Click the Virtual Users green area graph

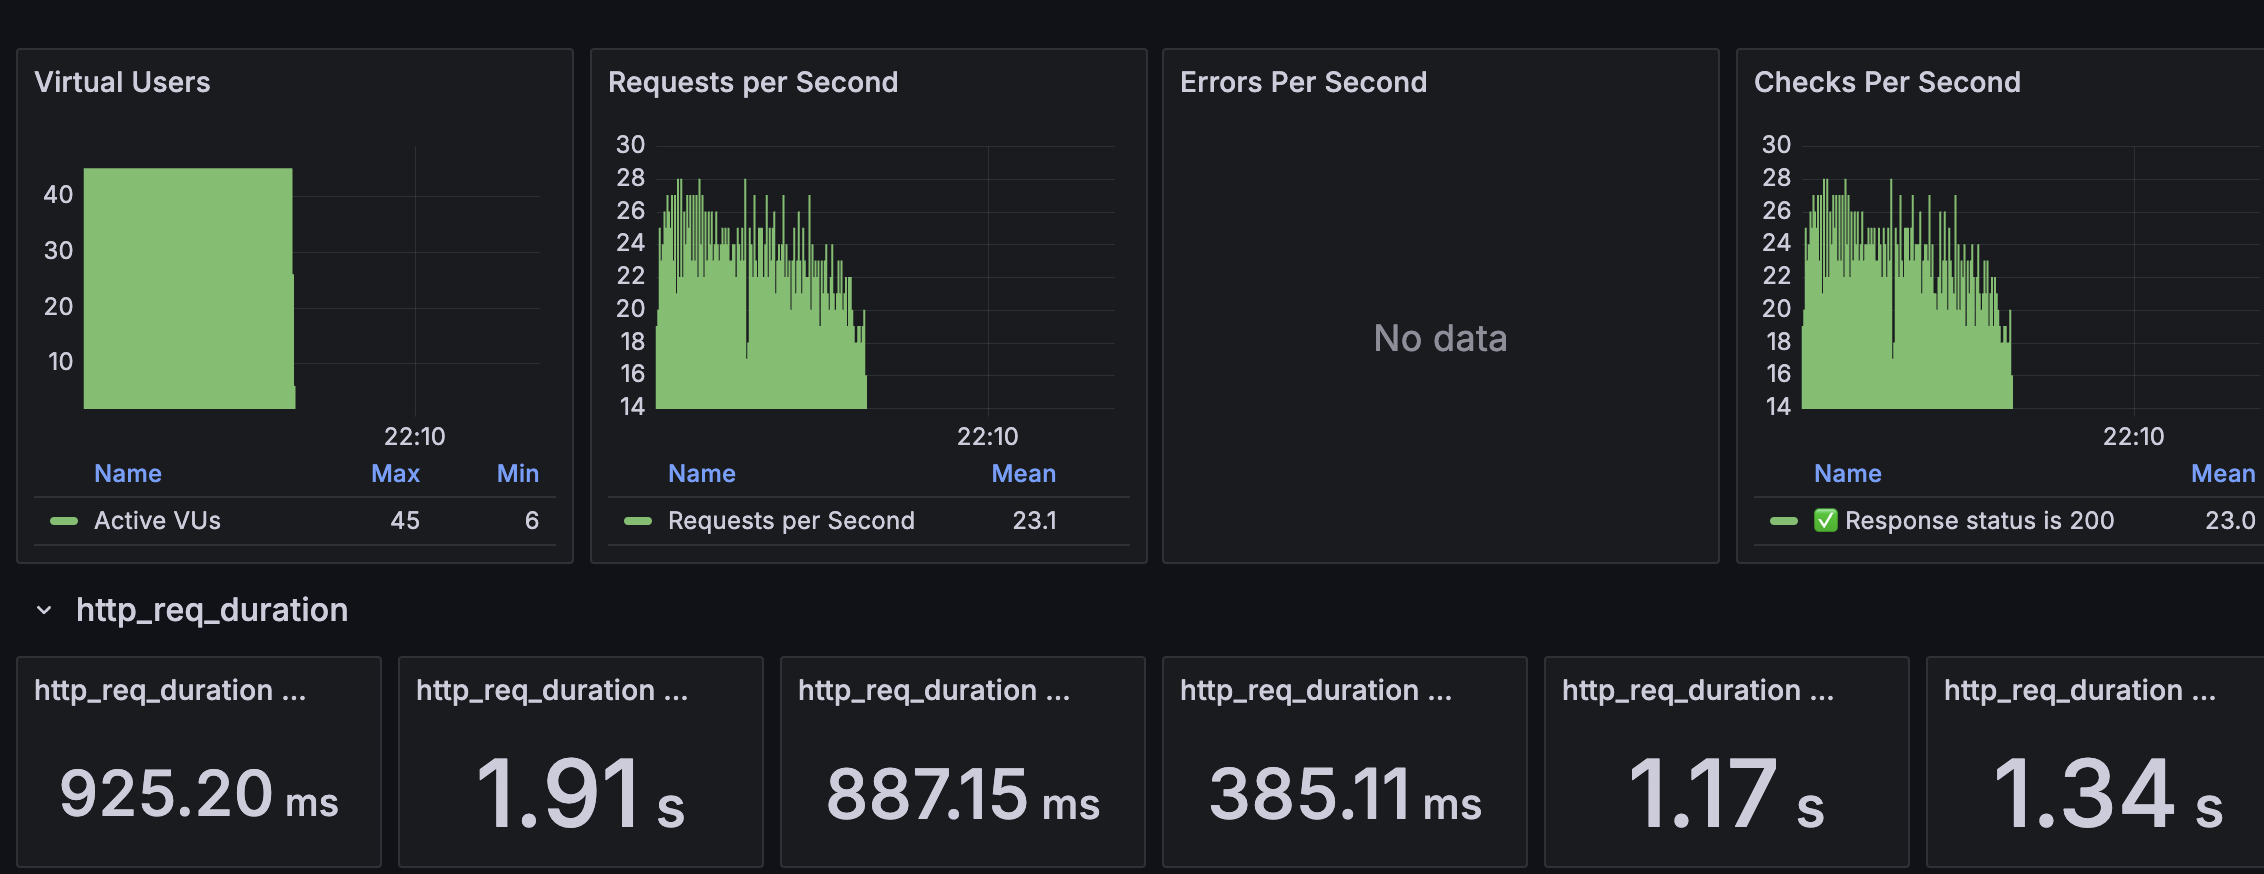point(189,288)
